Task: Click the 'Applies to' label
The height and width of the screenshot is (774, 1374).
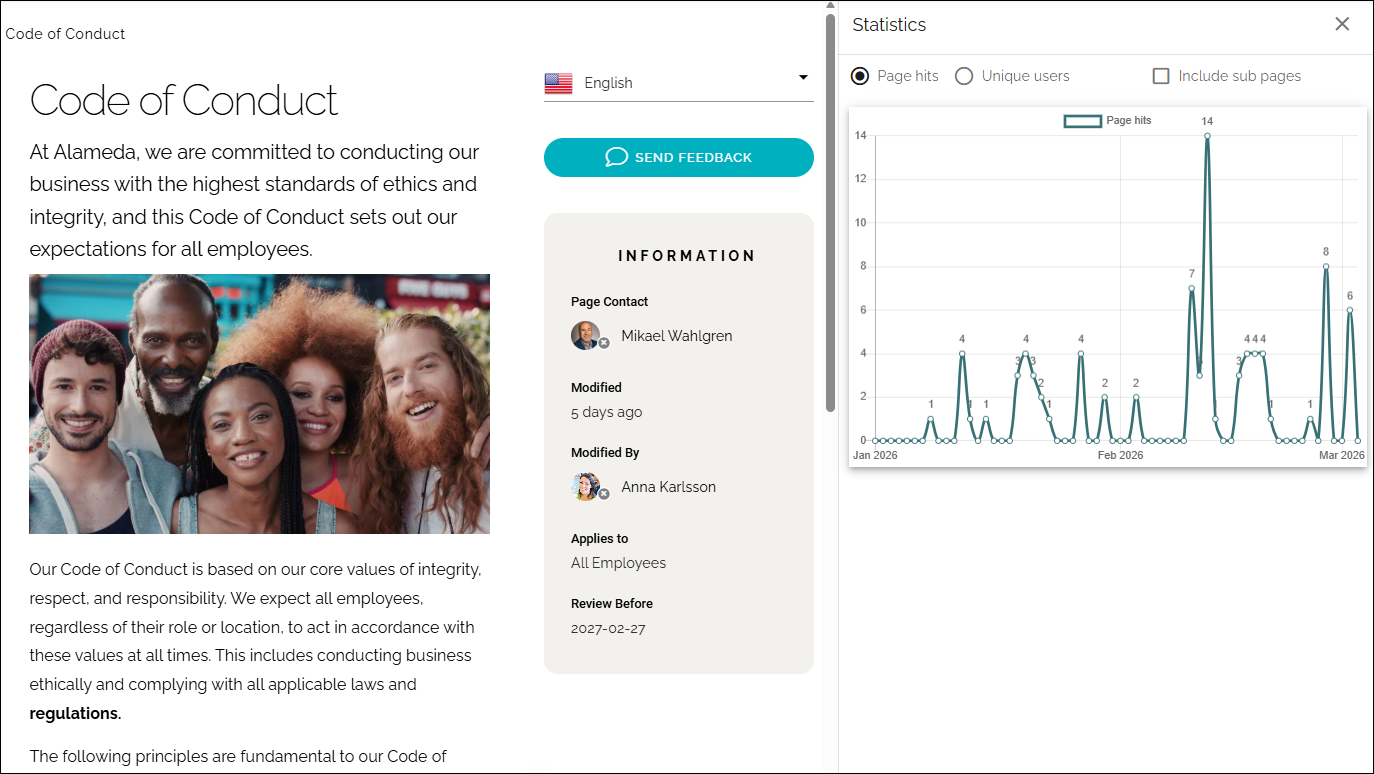Action: tap(600, 539)
